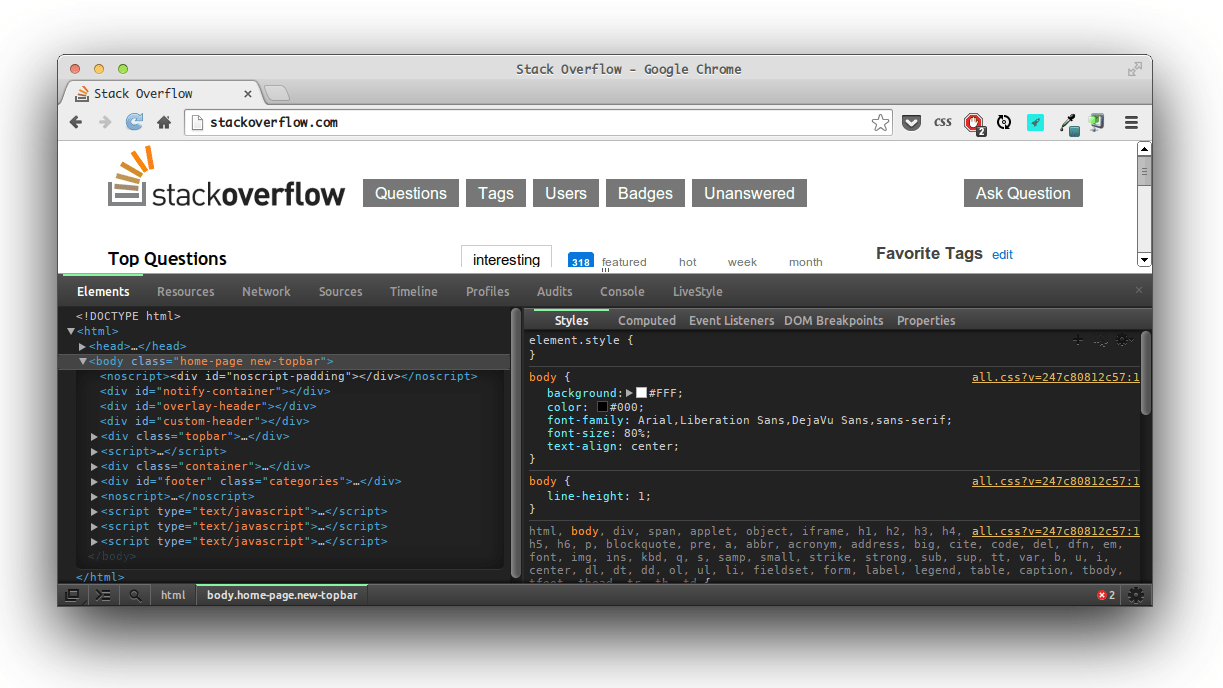The image size is (1223, 688).
Task: Open the DevTools settings gear
Action: 1136,595
